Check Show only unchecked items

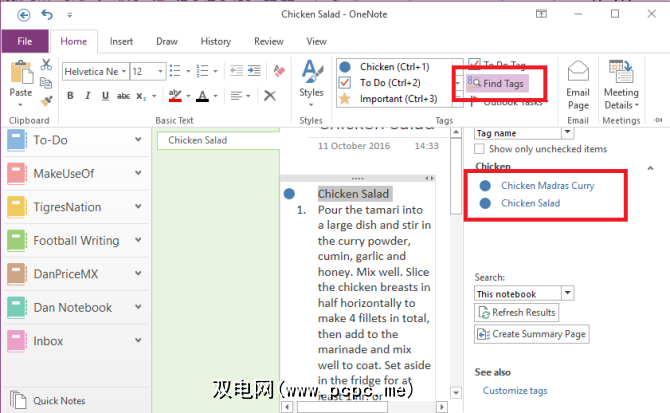pos(479,149)
